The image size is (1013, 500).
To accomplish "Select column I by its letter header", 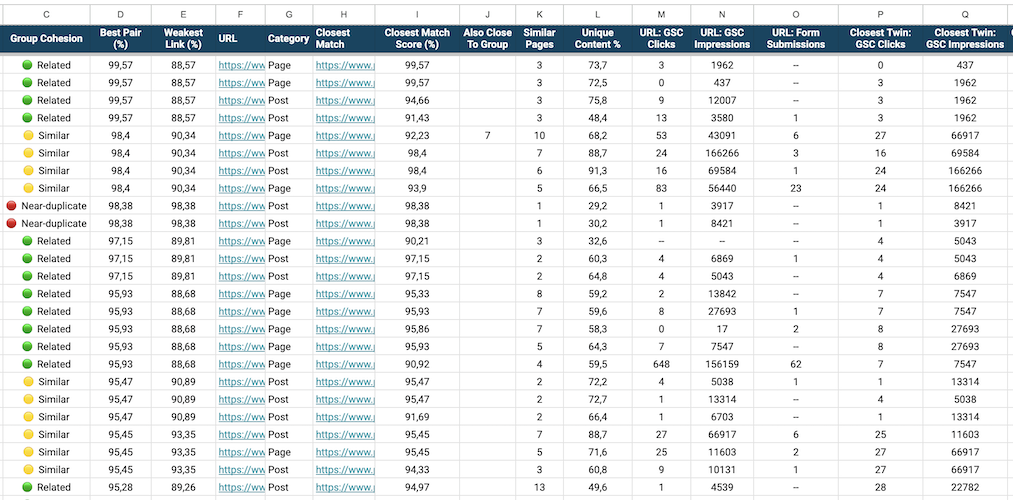I will coord(417,14).
